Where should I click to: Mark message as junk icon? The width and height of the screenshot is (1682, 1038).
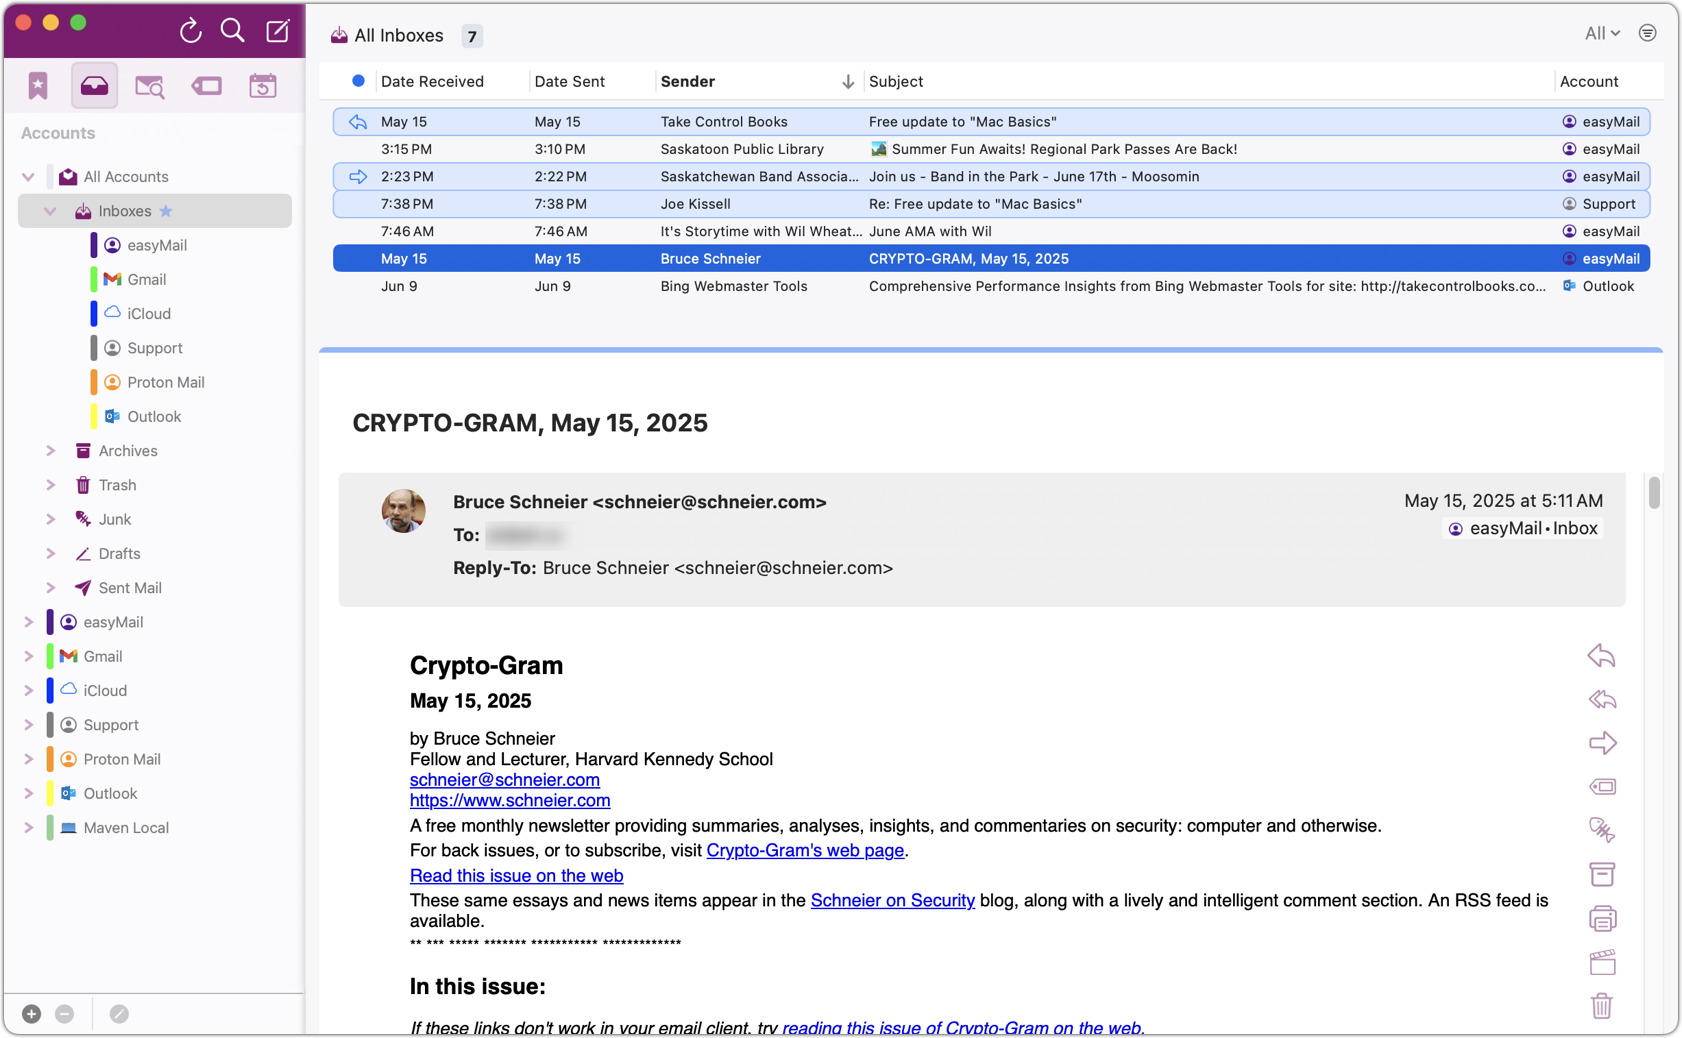click(x=1601, y=830)
